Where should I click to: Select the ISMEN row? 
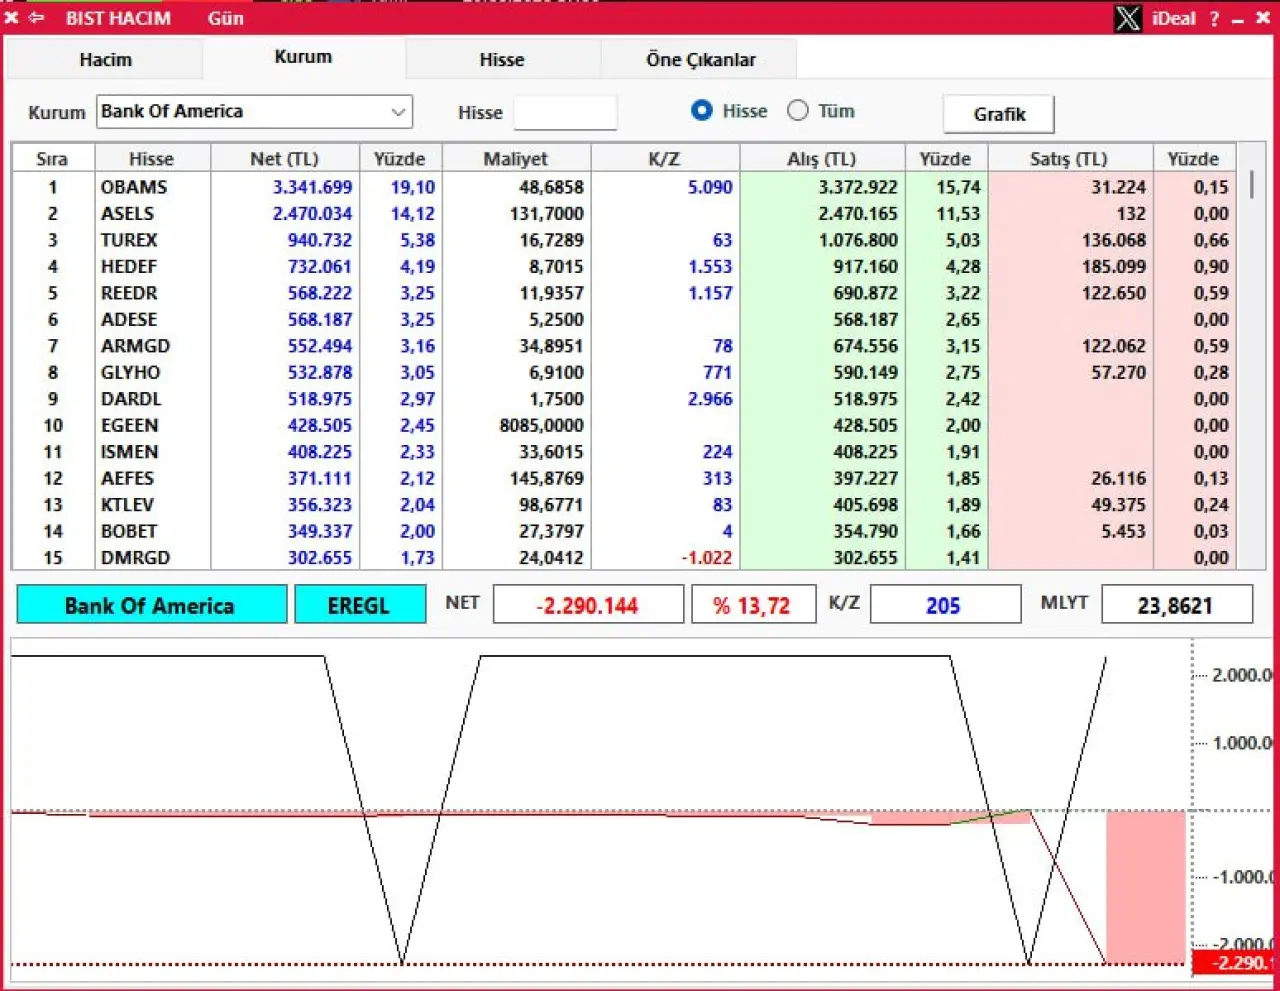point(623,452)
